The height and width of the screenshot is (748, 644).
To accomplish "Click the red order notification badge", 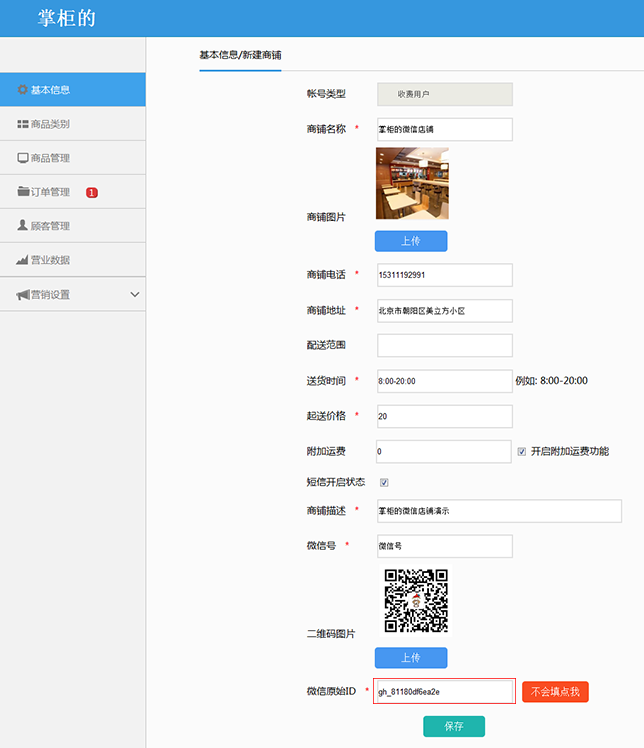I will 92,192.
